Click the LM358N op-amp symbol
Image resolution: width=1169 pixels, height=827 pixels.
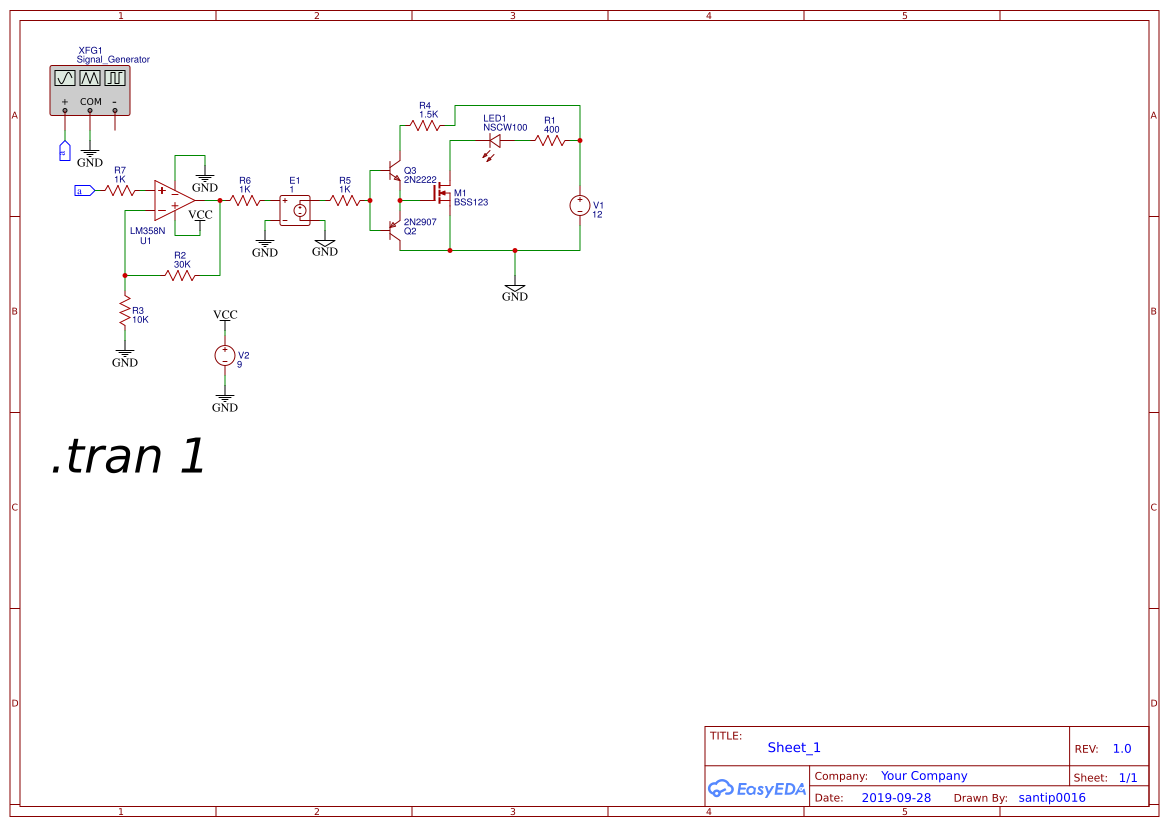(x=173, y=201)
